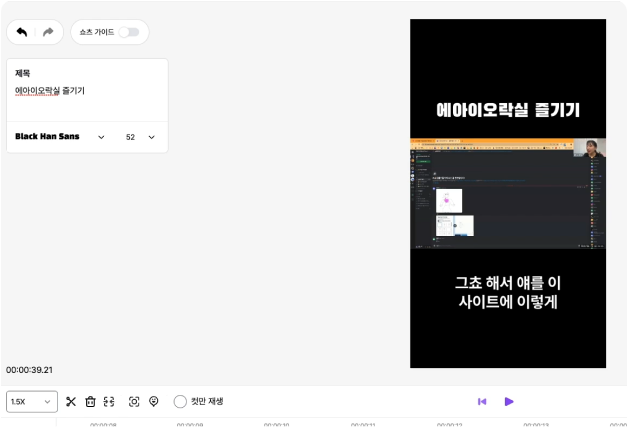
Task: Click the screen recording area in preview
Action: (508, 194)
